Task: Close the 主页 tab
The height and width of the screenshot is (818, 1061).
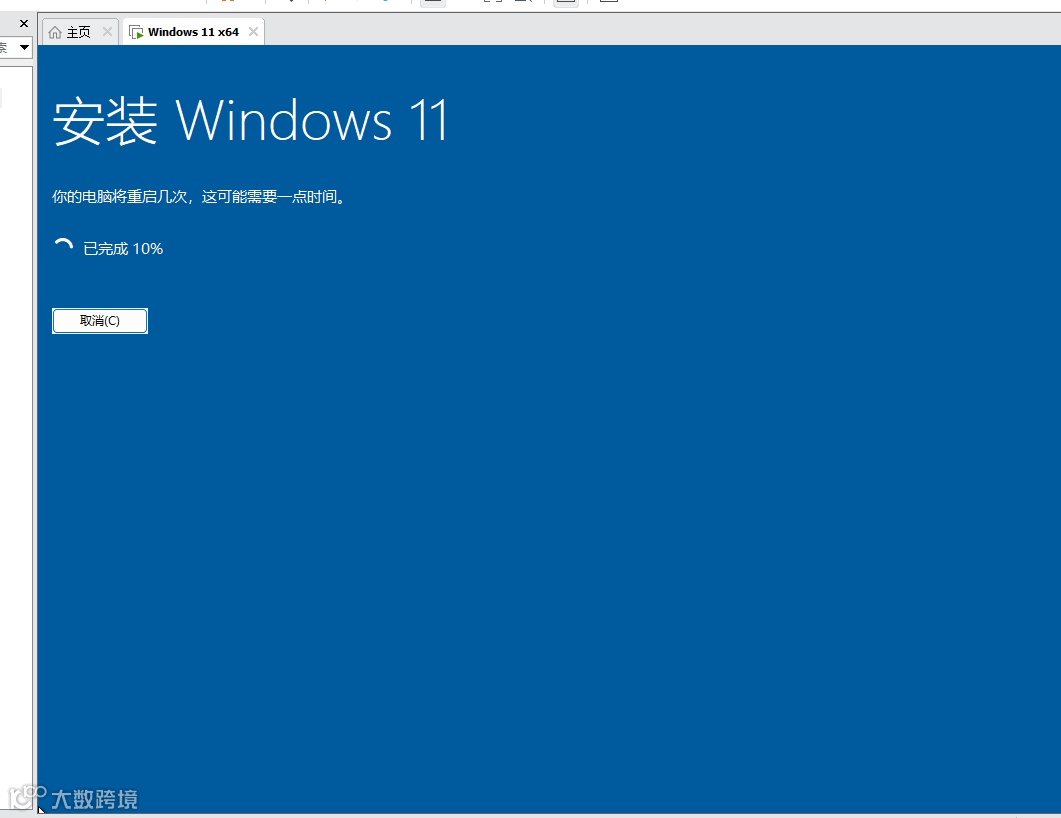Action: click(x=107, y=32)
